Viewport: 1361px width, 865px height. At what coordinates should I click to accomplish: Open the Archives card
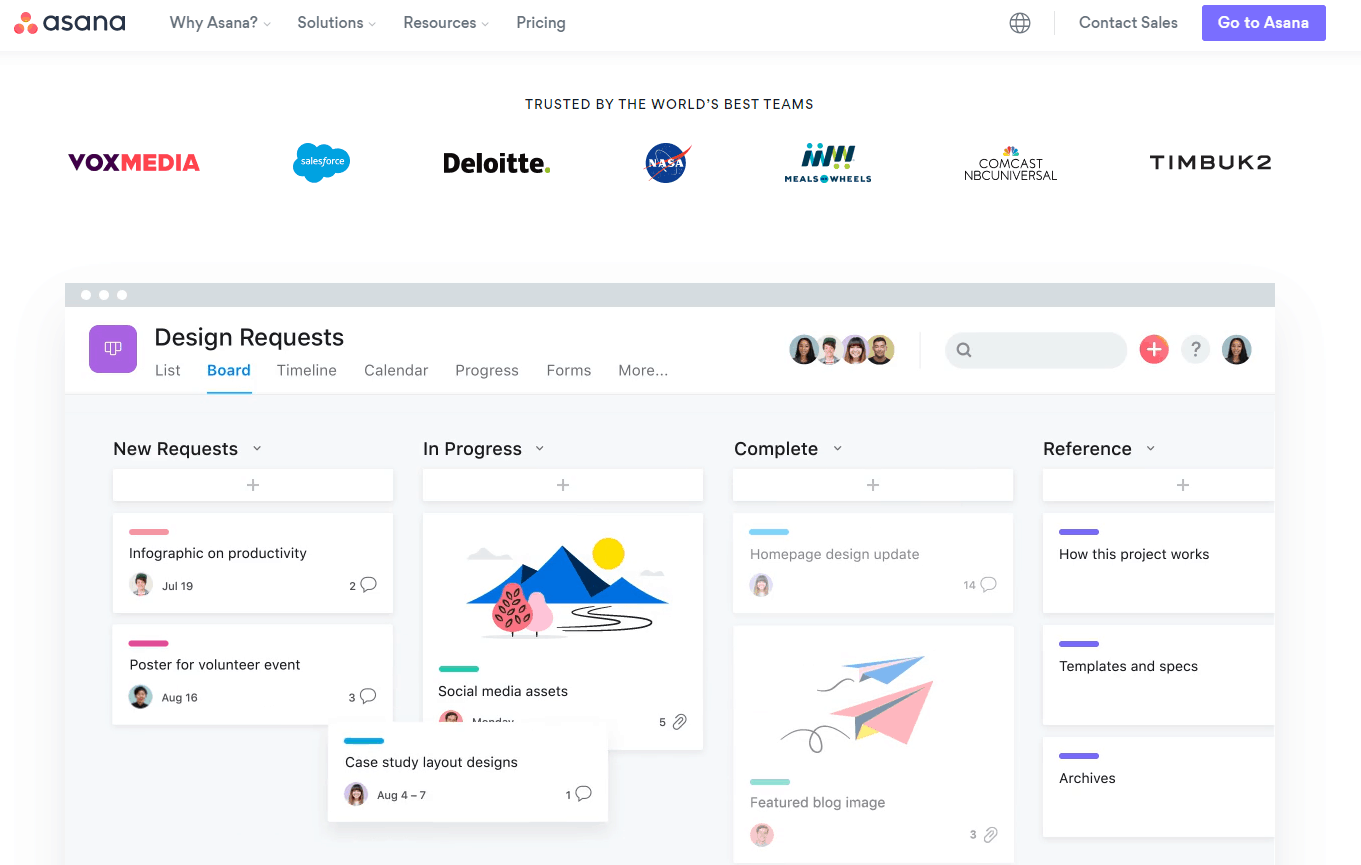click(1159, 787)
